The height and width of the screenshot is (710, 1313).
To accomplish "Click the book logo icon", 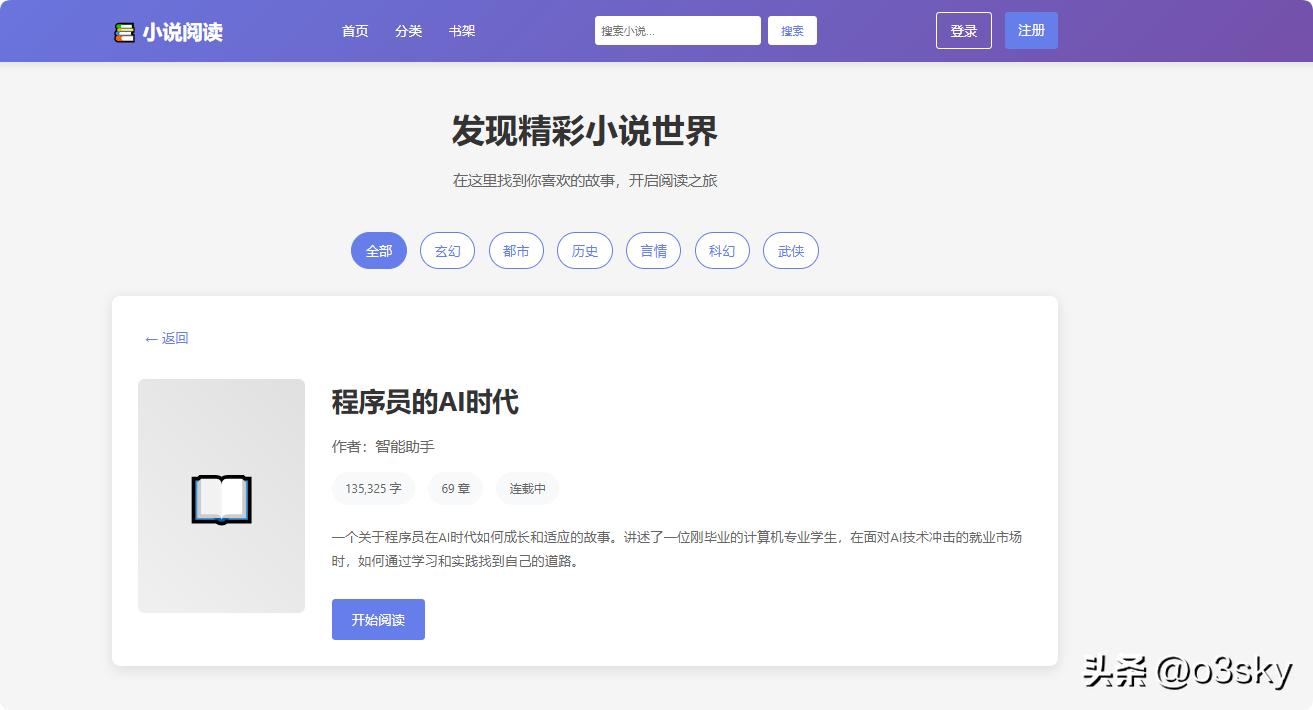I will point(124,30).
